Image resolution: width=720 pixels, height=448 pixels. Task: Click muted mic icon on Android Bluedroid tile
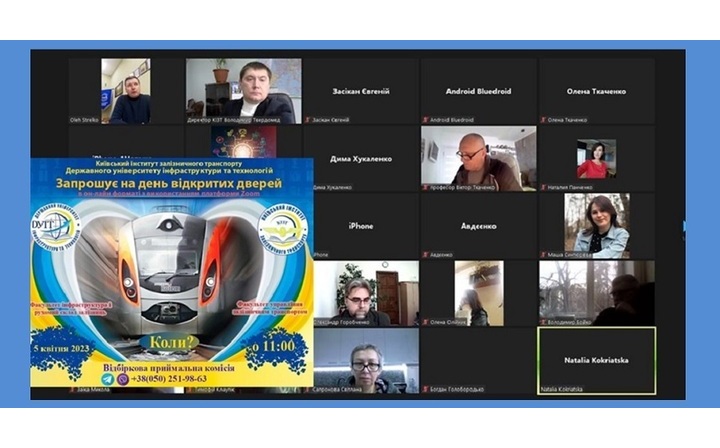[426, 120]
